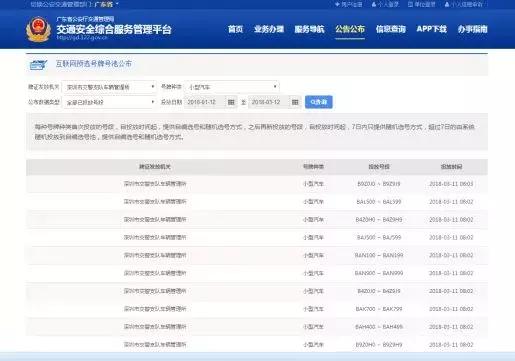Click the website URL under the title
The width and height of the screenshot is (515, 361).
[82, 38]
